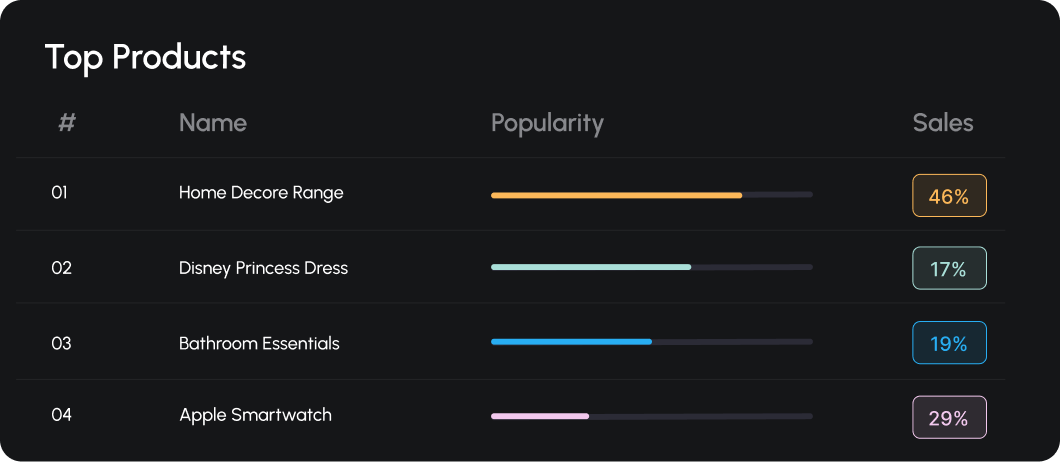Viewport: 1060px width, 462px height.
Task: Click the 29% sales badge
Action: pyautogui.click(x=949, y=417)
